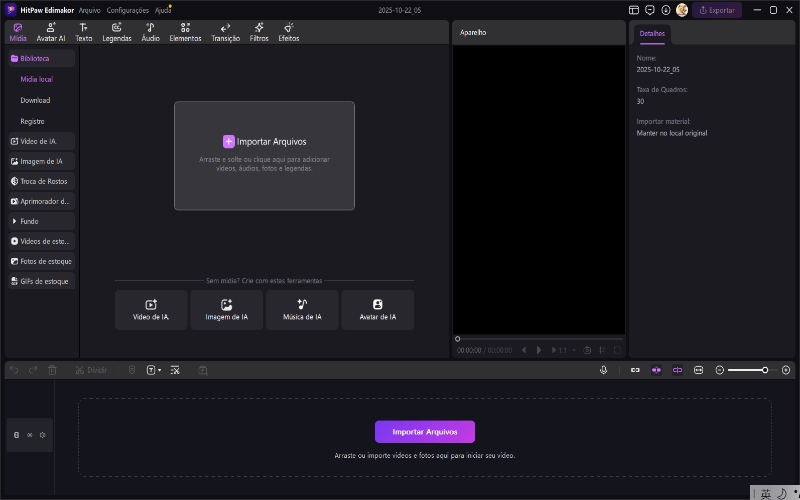This screenshot has width=800, height=500.
Task: Toggle the preview grid guides icon
Action: point(603,350)
